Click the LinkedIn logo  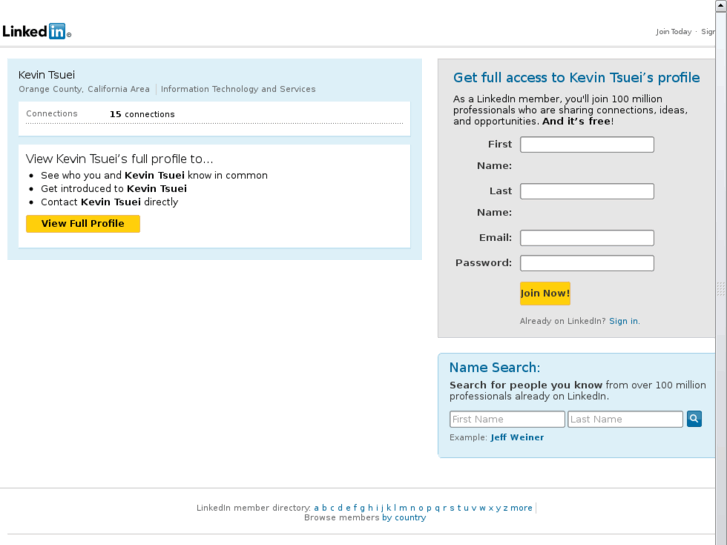point(37,31)
